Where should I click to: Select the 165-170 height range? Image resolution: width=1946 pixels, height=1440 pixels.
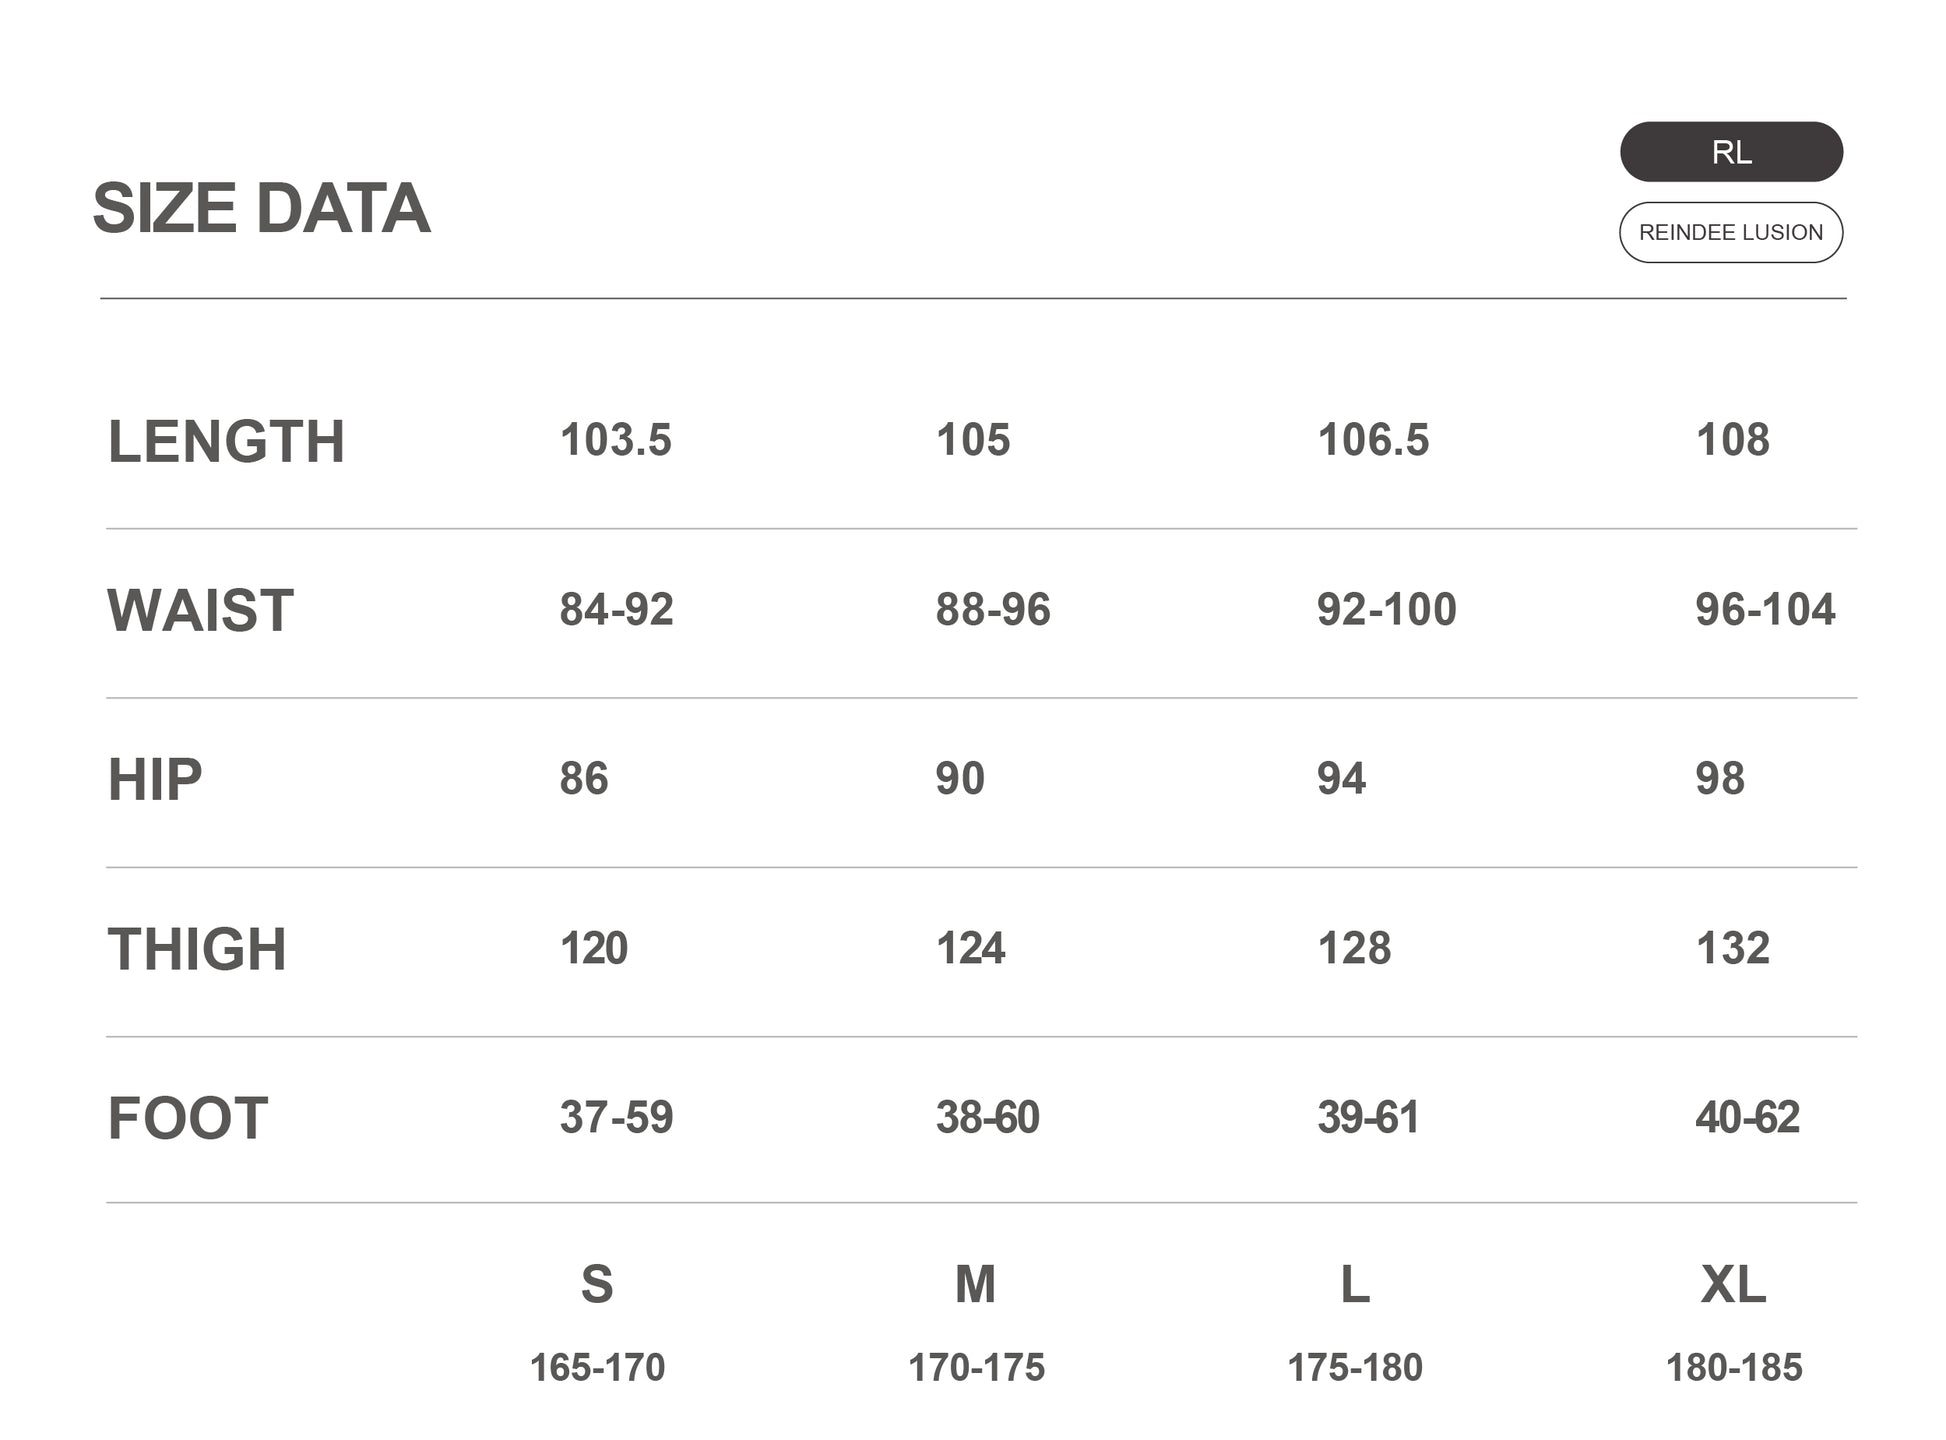pos(597,1368)
